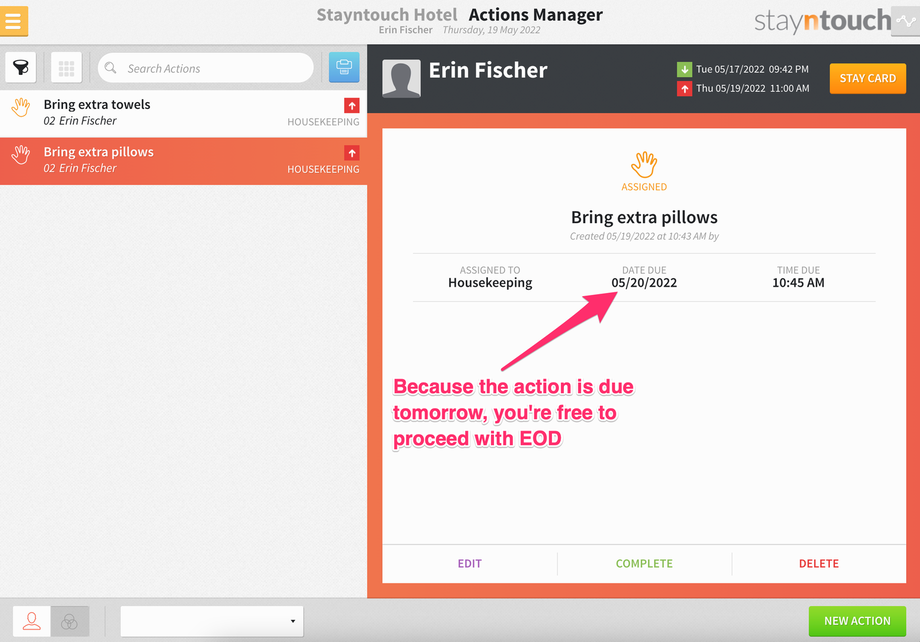Click the stayntouch logo
Screen dimensions: 920x642
coord(822,21)
